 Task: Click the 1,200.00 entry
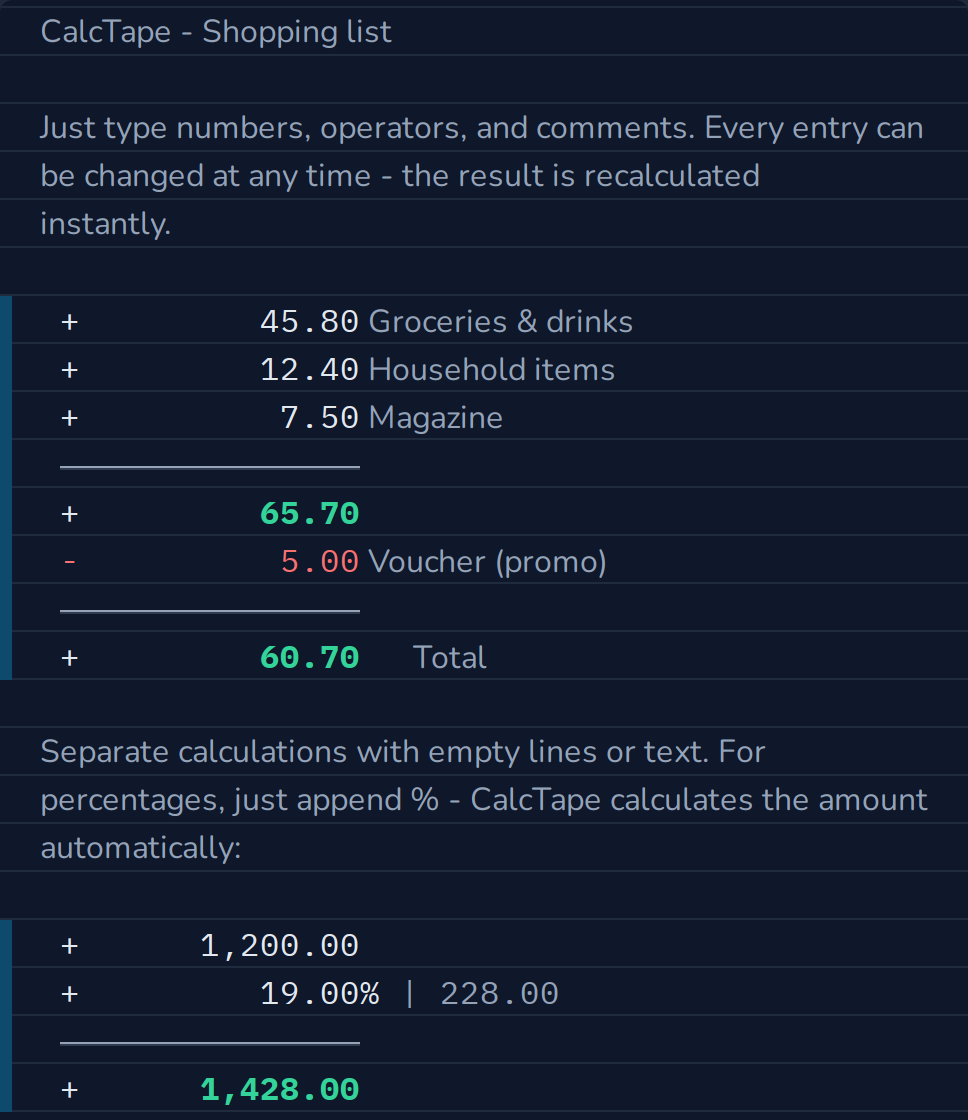(x=279, y=946)
